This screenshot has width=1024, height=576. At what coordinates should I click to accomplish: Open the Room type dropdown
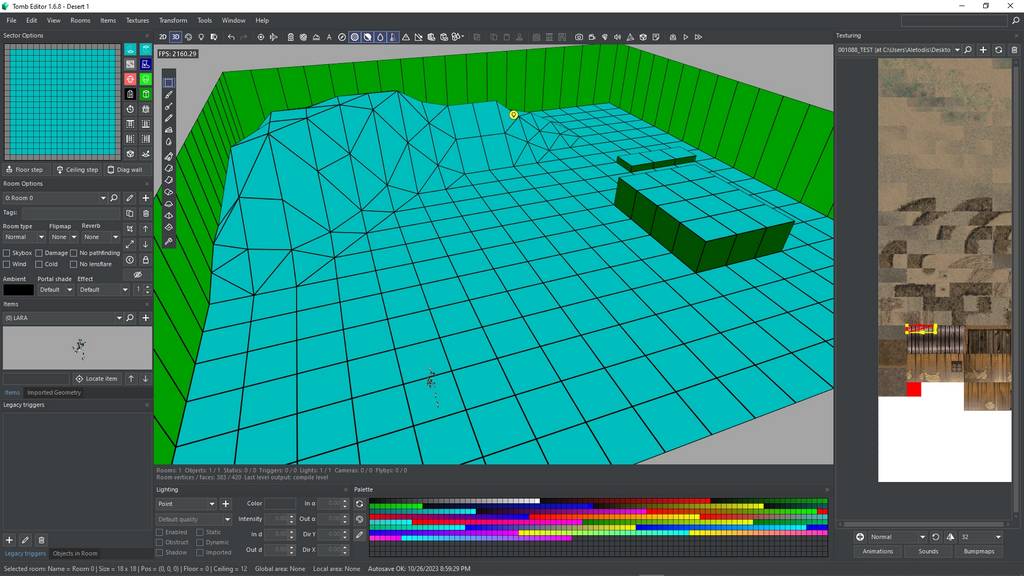tap(25, 237)
